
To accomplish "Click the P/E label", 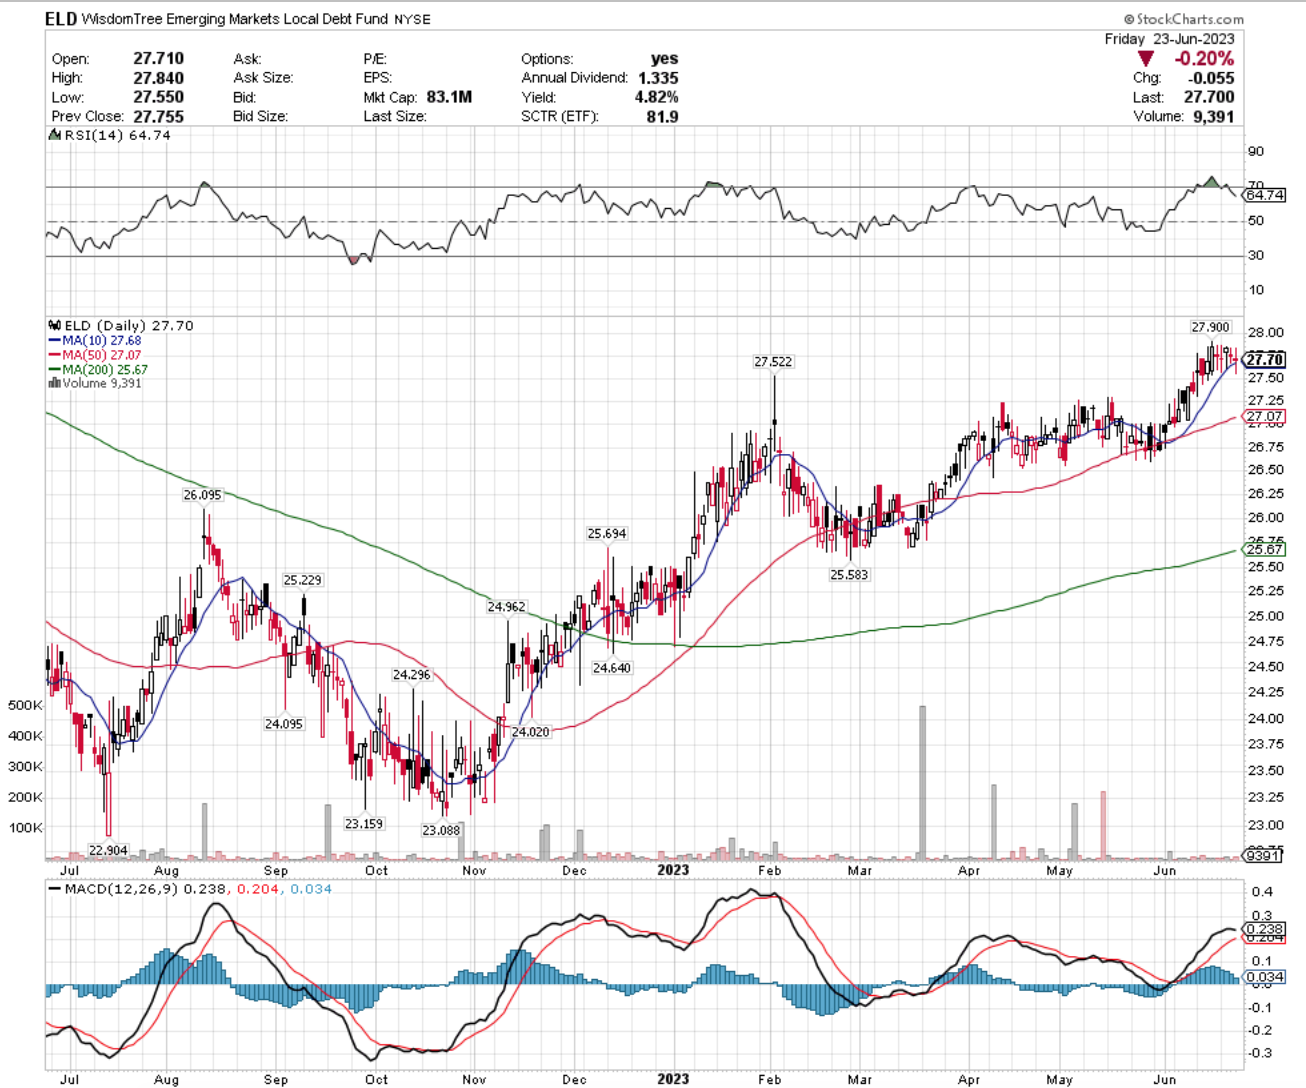I will pyautogui.click(x=375, y=59).
